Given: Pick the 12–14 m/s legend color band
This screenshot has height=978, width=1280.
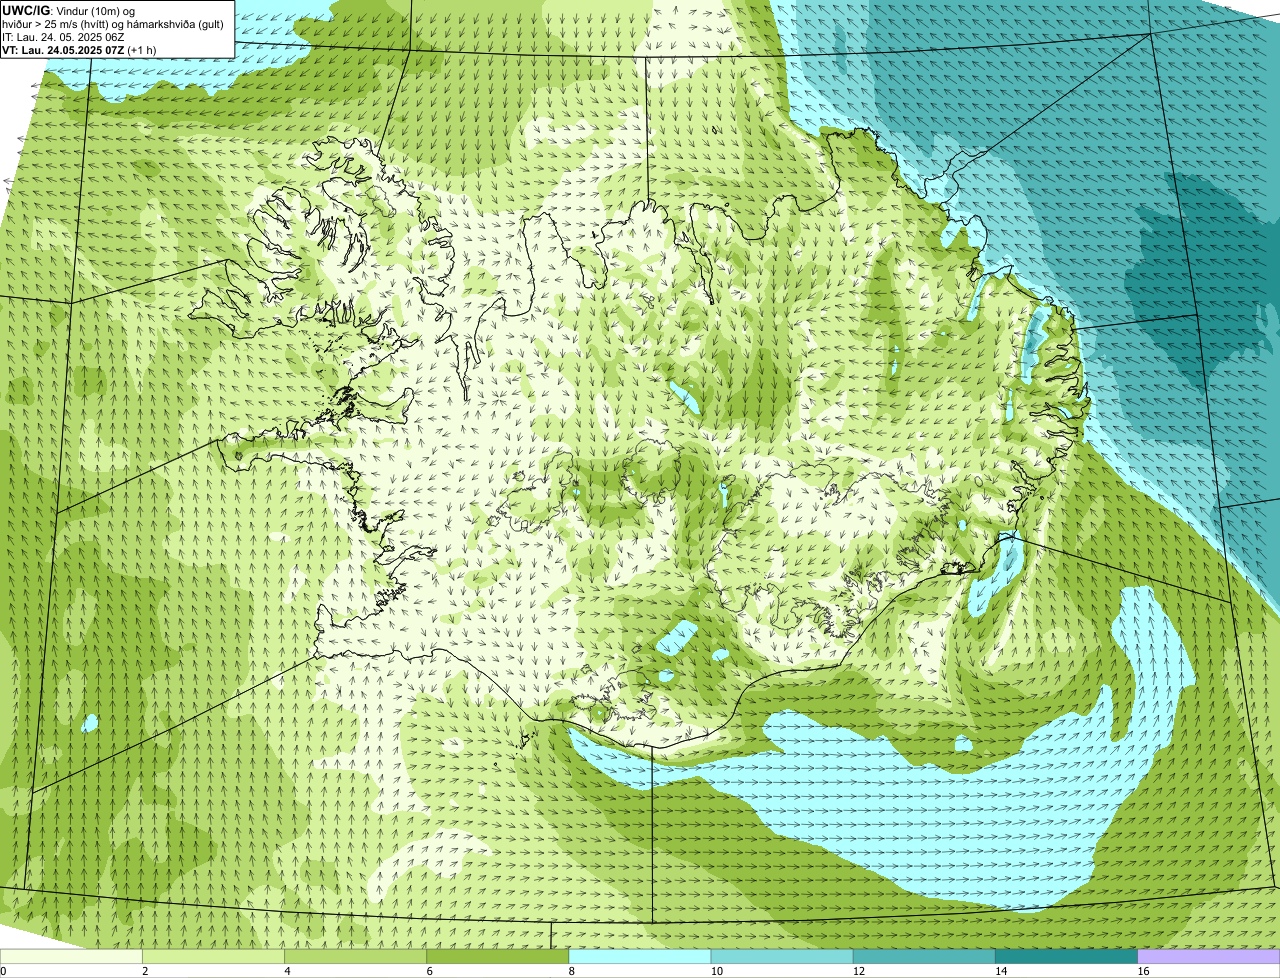Looking at the screenshot, I should tap(924, 957).
